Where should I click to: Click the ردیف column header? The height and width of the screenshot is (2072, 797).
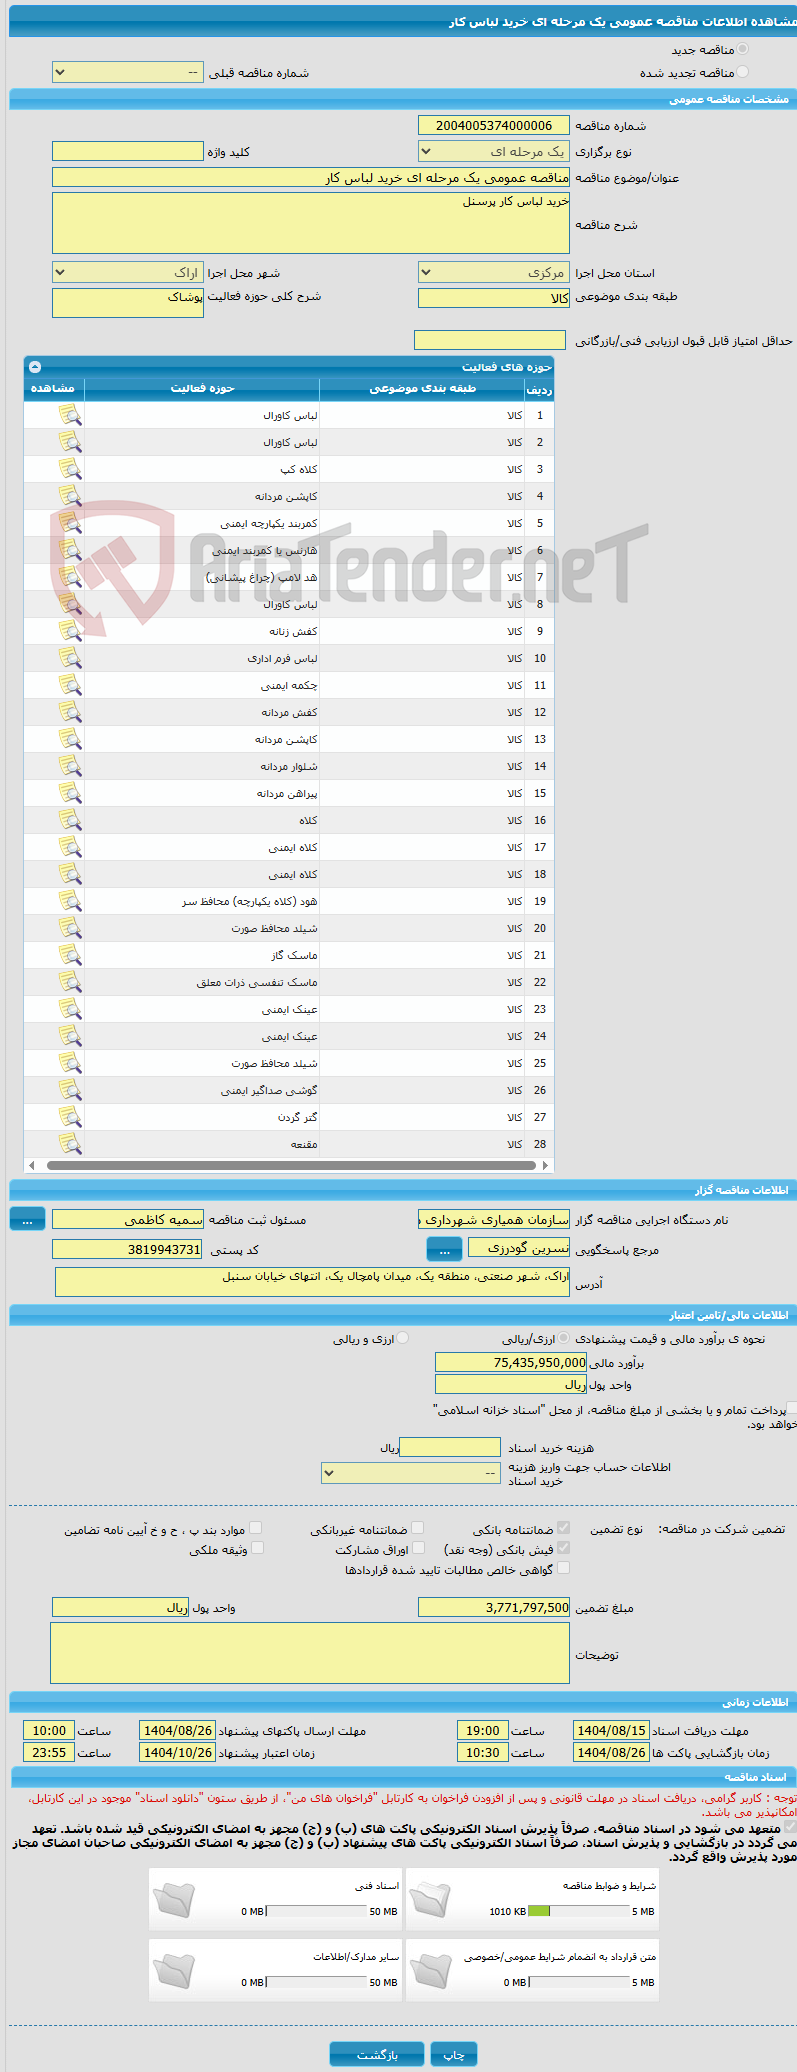tap(540, 389)
